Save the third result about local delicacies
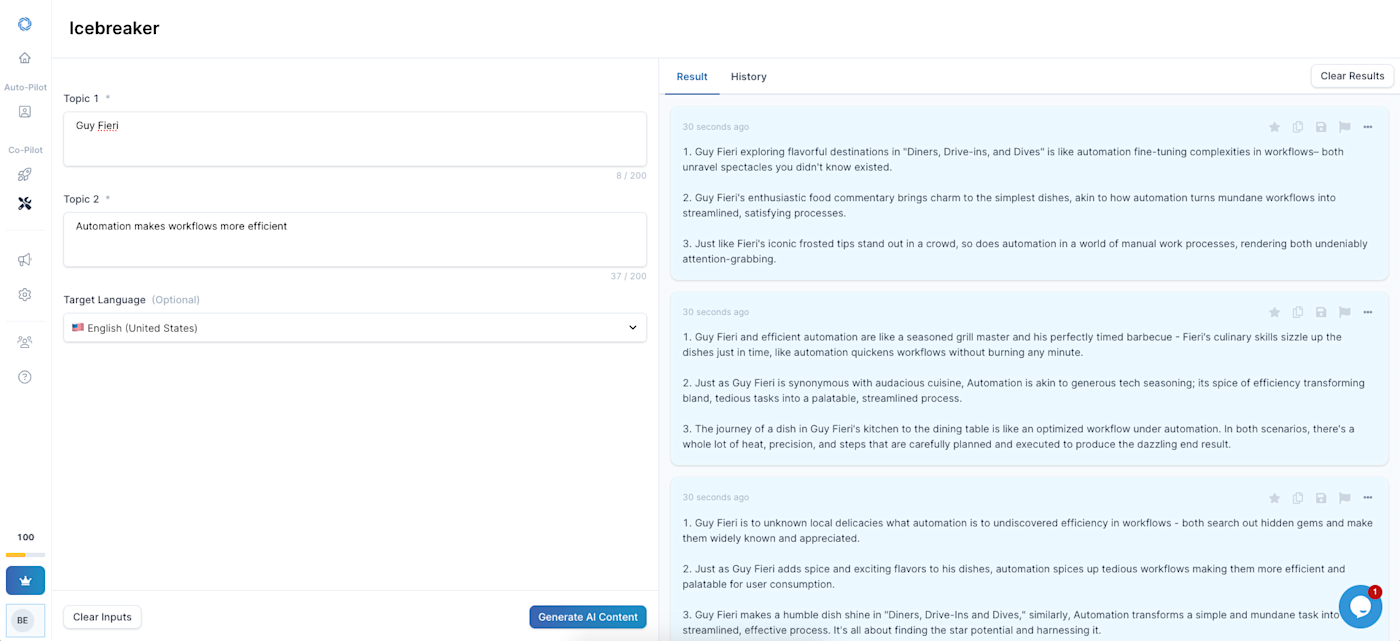The height and width of the screenshot is (641, 1400). click(x=1321, y=498)
